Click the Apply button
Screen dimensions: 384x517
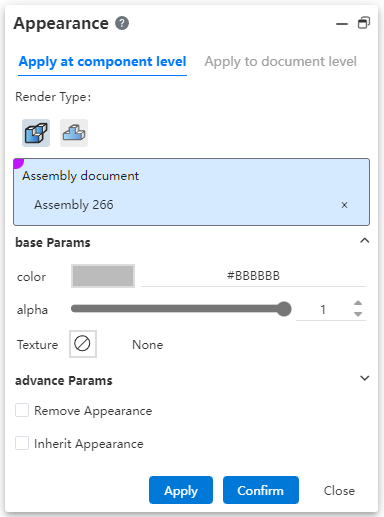point(181,490)
